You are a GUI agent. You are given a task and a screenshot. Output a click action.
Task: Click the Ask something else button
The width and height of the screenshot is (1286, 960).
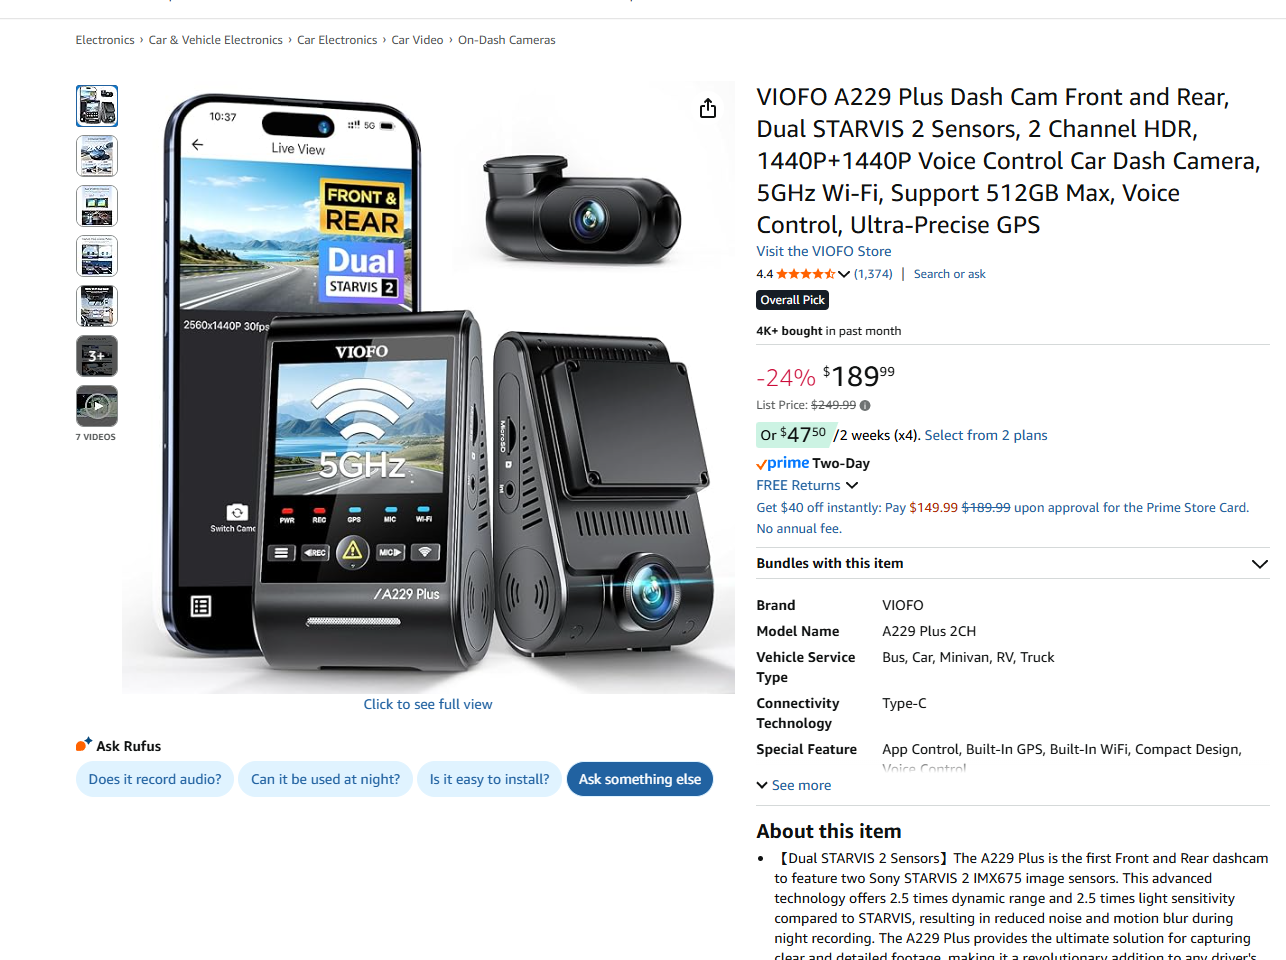tap(640, 779)
